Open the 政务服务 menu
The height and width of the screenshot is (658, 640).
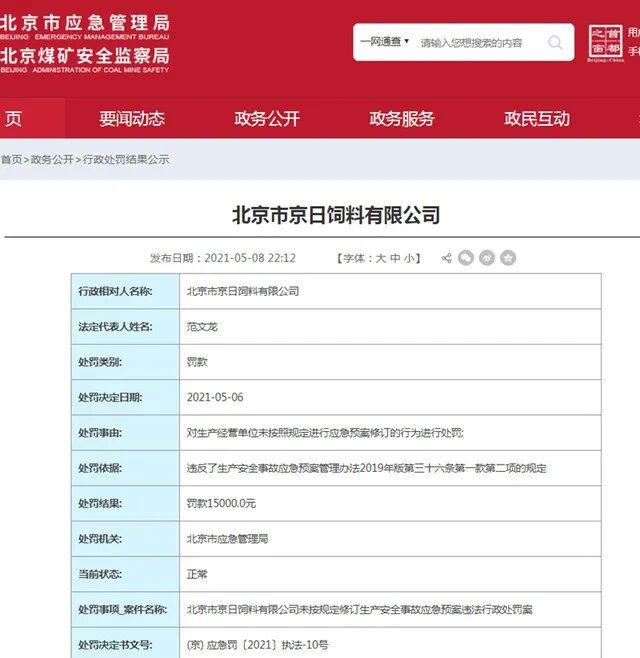402,119
